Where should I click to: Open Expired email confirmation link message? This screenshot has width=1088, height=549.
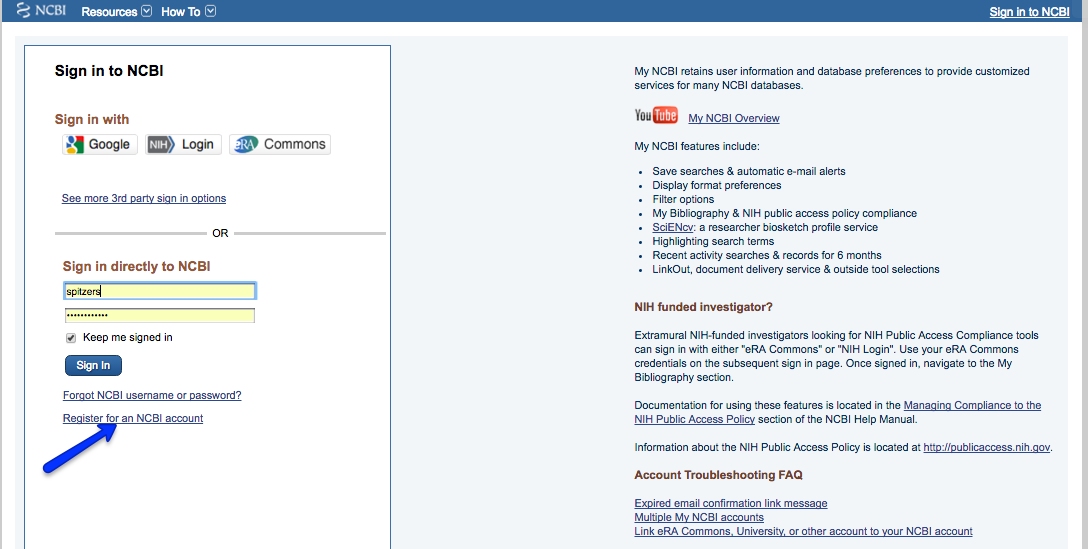pos(731,503)
